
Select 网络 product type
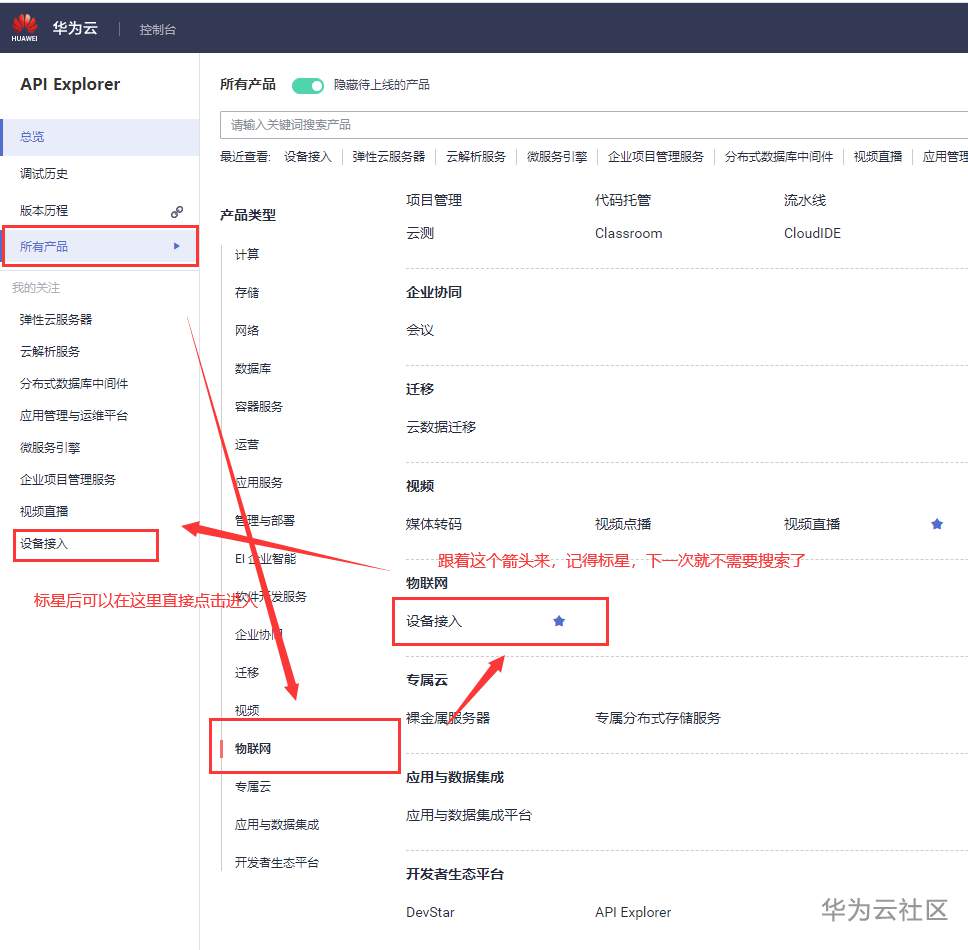247,330
